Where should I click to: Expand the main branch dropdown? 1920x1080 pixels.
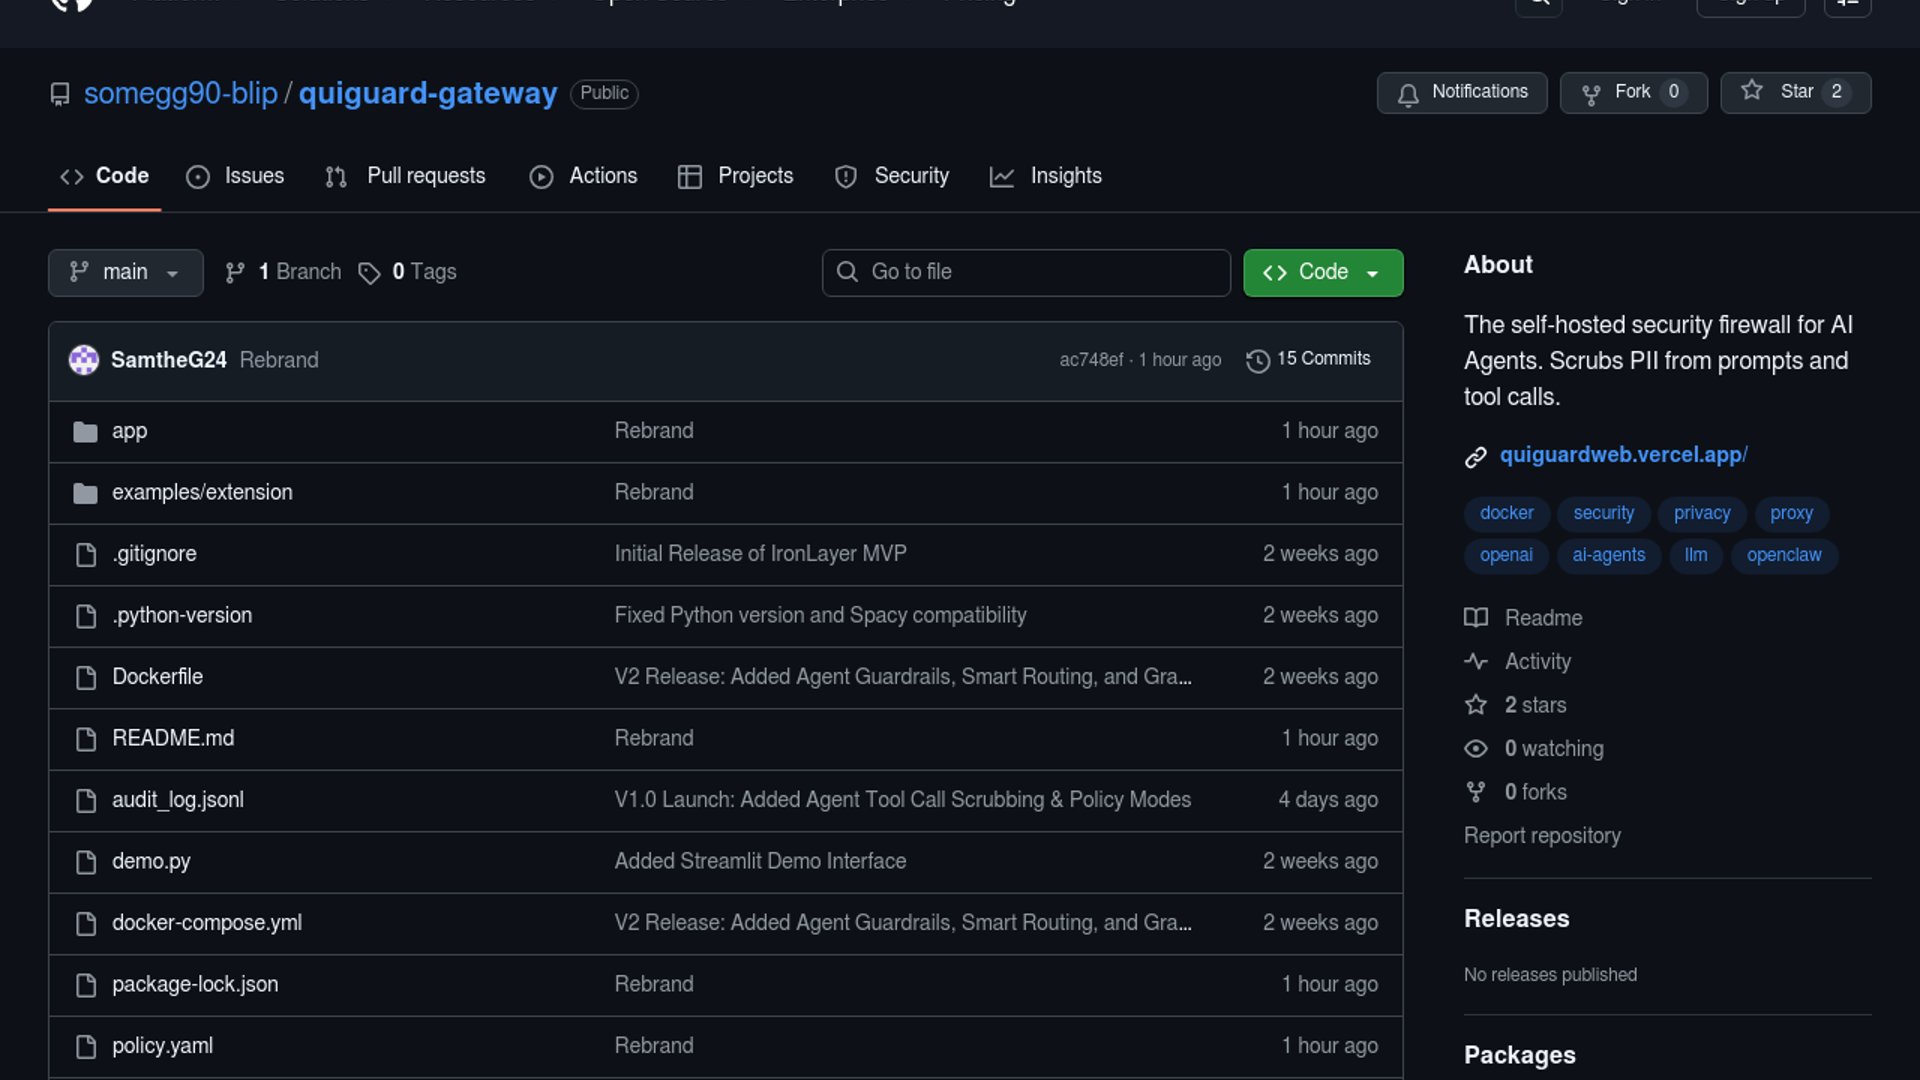click(125, 272)
